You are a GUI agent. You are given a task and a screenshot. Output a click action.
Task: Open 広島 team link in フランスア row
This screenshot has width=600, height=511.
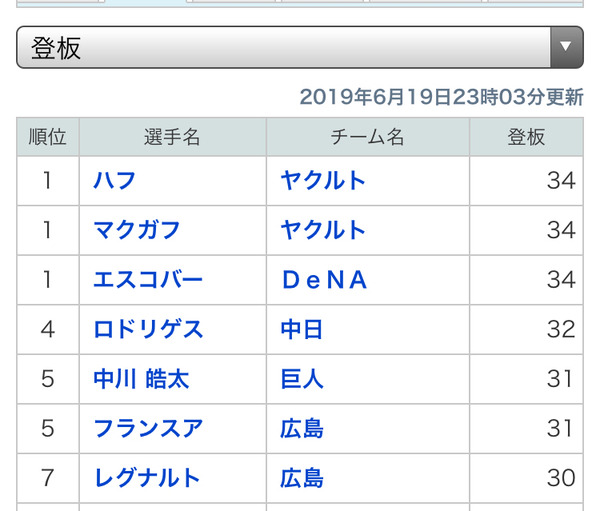(302, 428)
